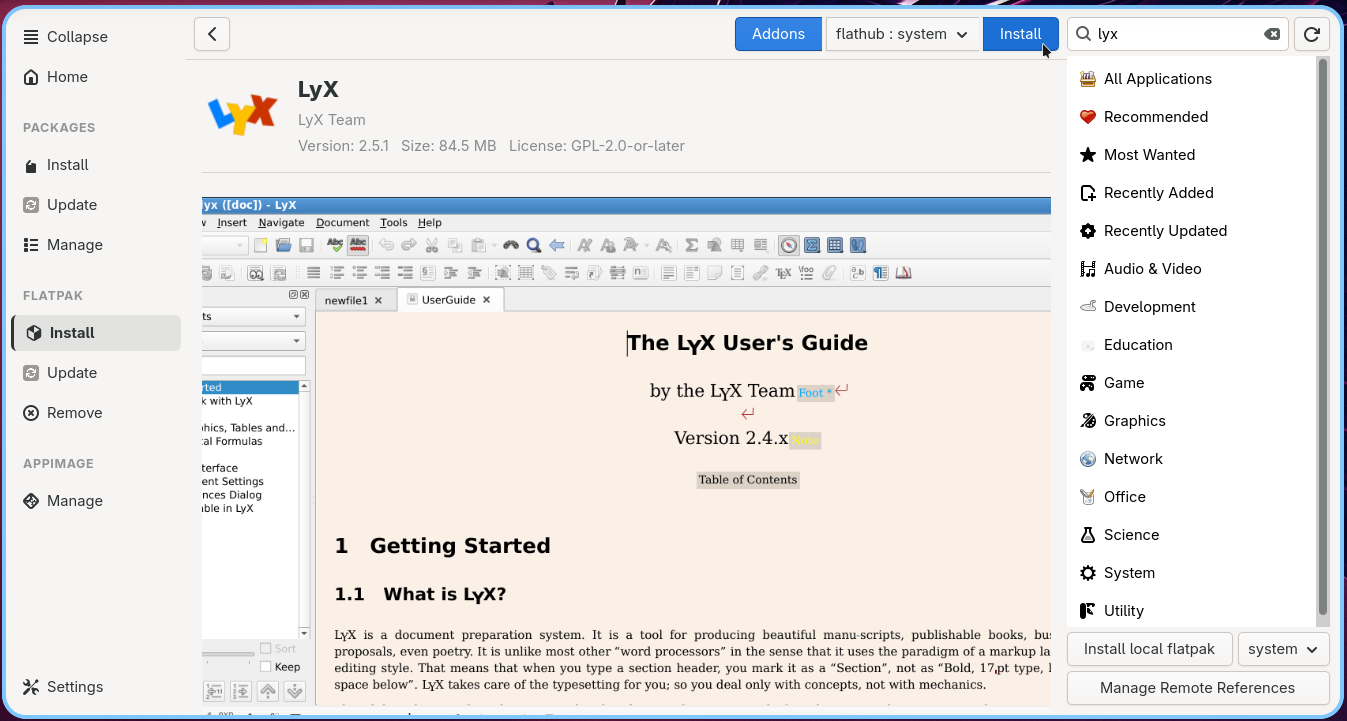Image resolution: width=1347 pixels, height=721 pixels.
Task: Clear the search text with the backspace icon
Action: coord(1272,34)
